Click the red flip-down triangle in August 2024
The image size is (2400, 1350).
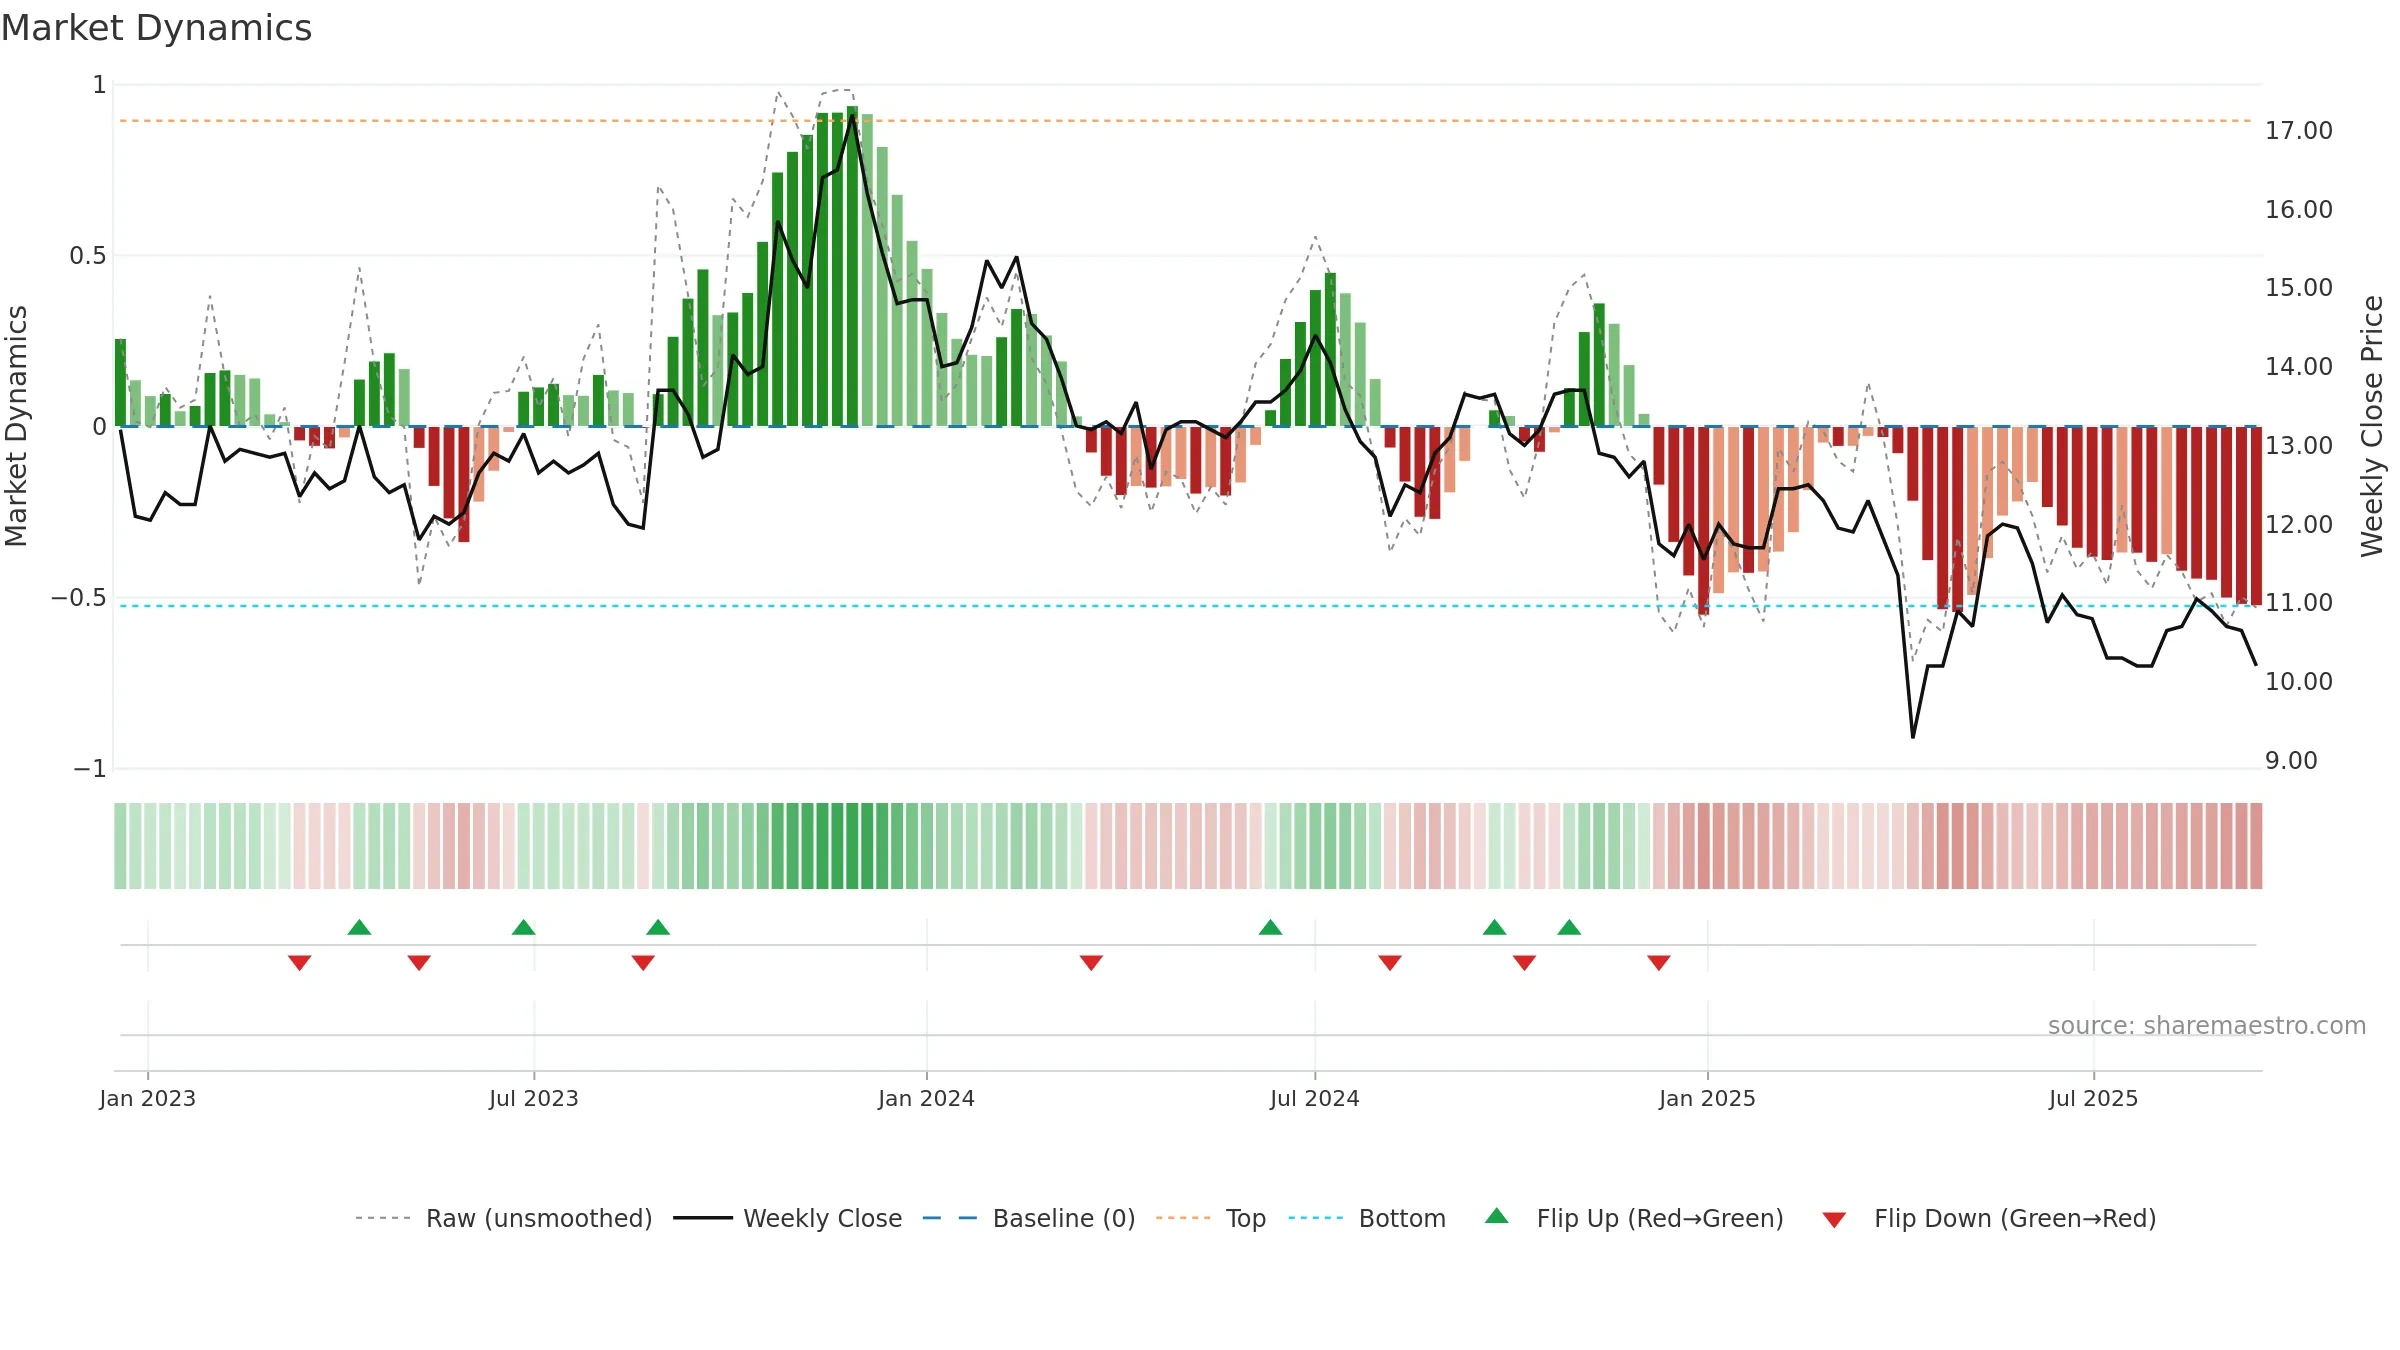1390,962
